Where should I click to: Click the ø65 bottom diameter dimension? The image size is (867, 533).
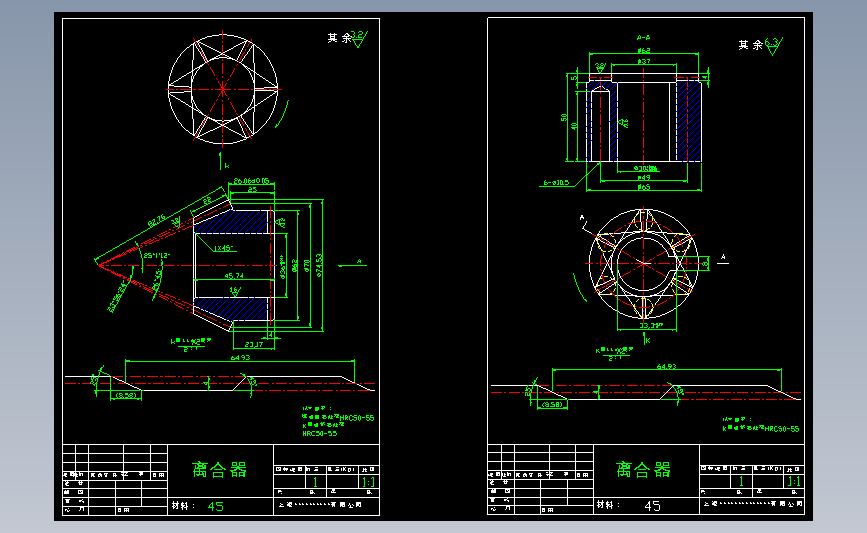644,187
